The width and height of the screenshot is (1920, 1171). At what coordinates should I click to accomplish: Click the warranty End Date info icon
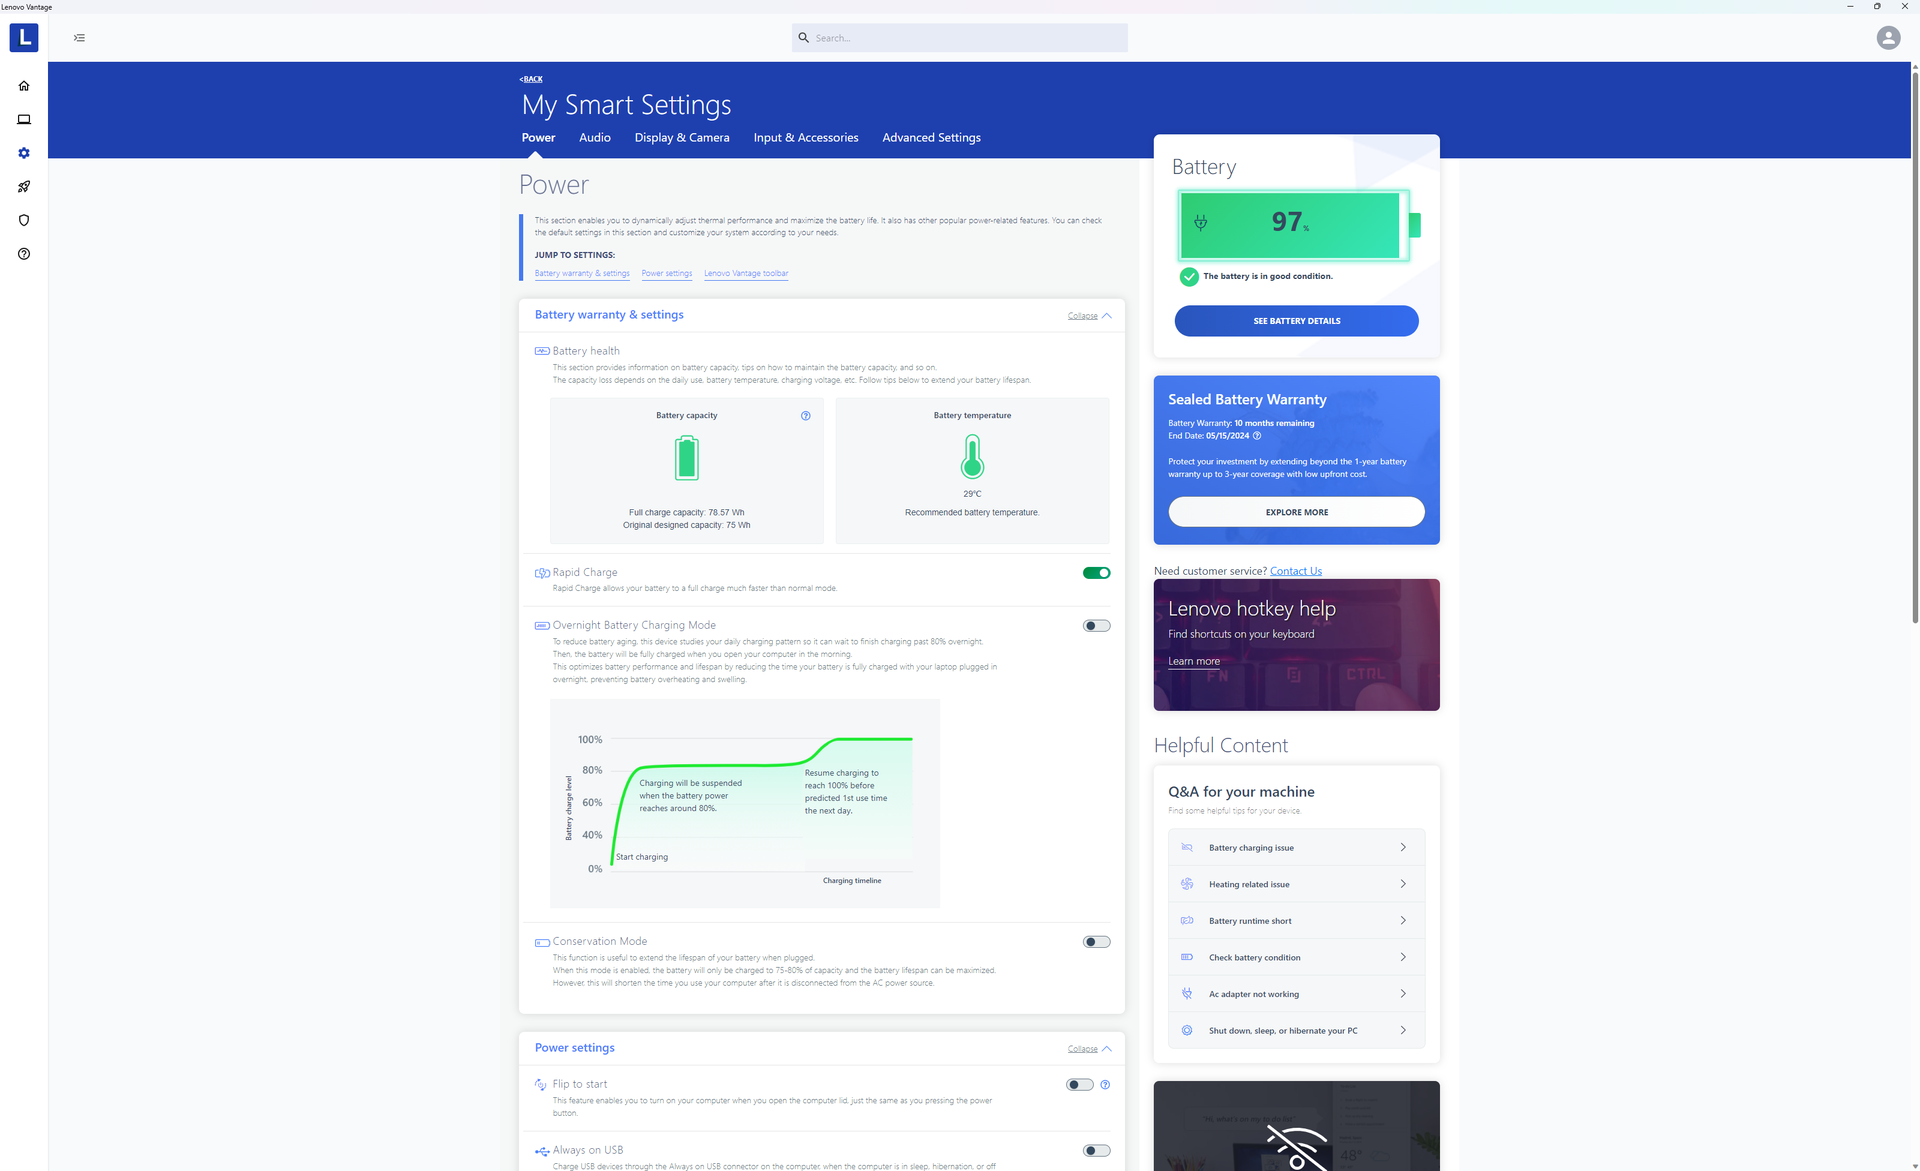pyautogui.click(x=1257, y=436)
